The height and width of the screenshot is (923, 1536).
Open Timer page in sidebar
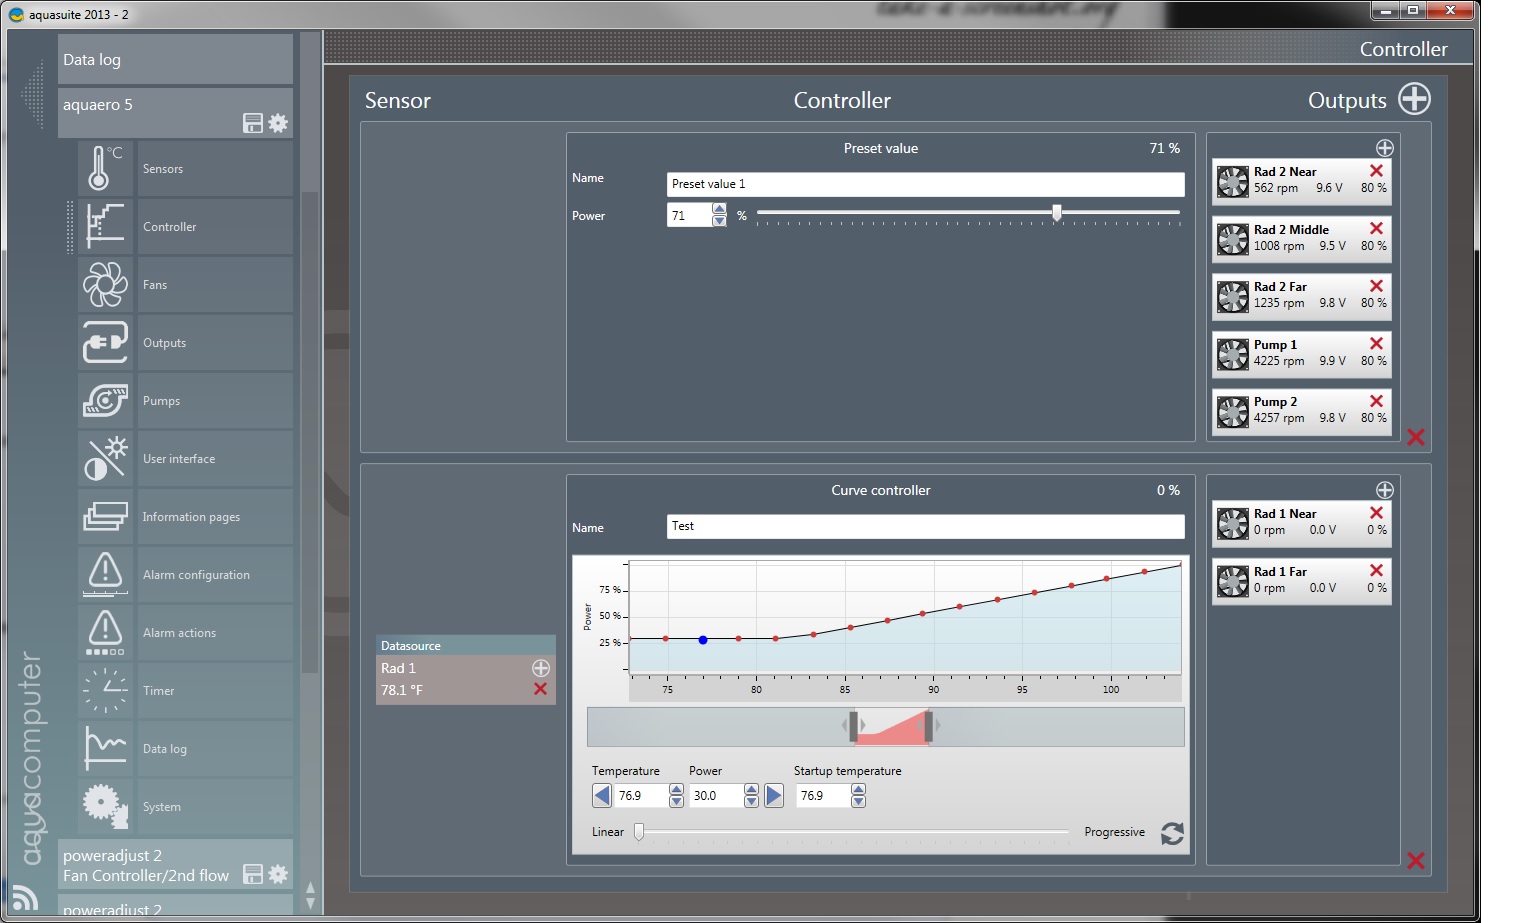click(215, 691)
